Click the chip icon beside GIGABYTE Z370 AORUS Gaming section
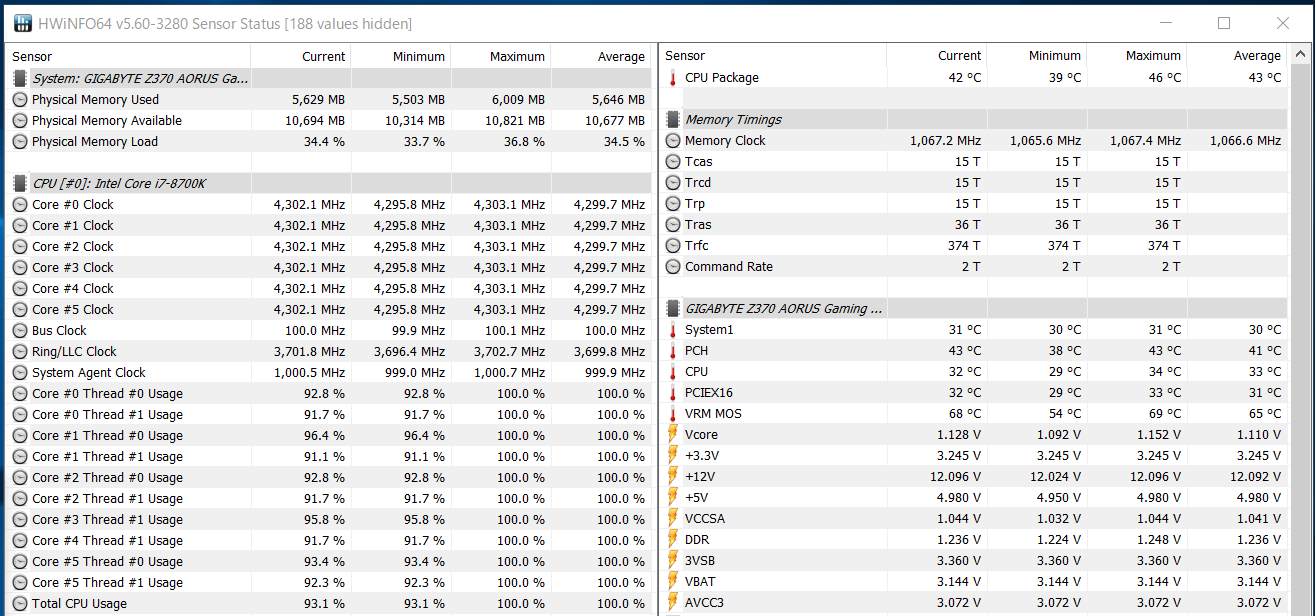The height and width of the screenshot is (616, 1315). click(x=673, y=309)
